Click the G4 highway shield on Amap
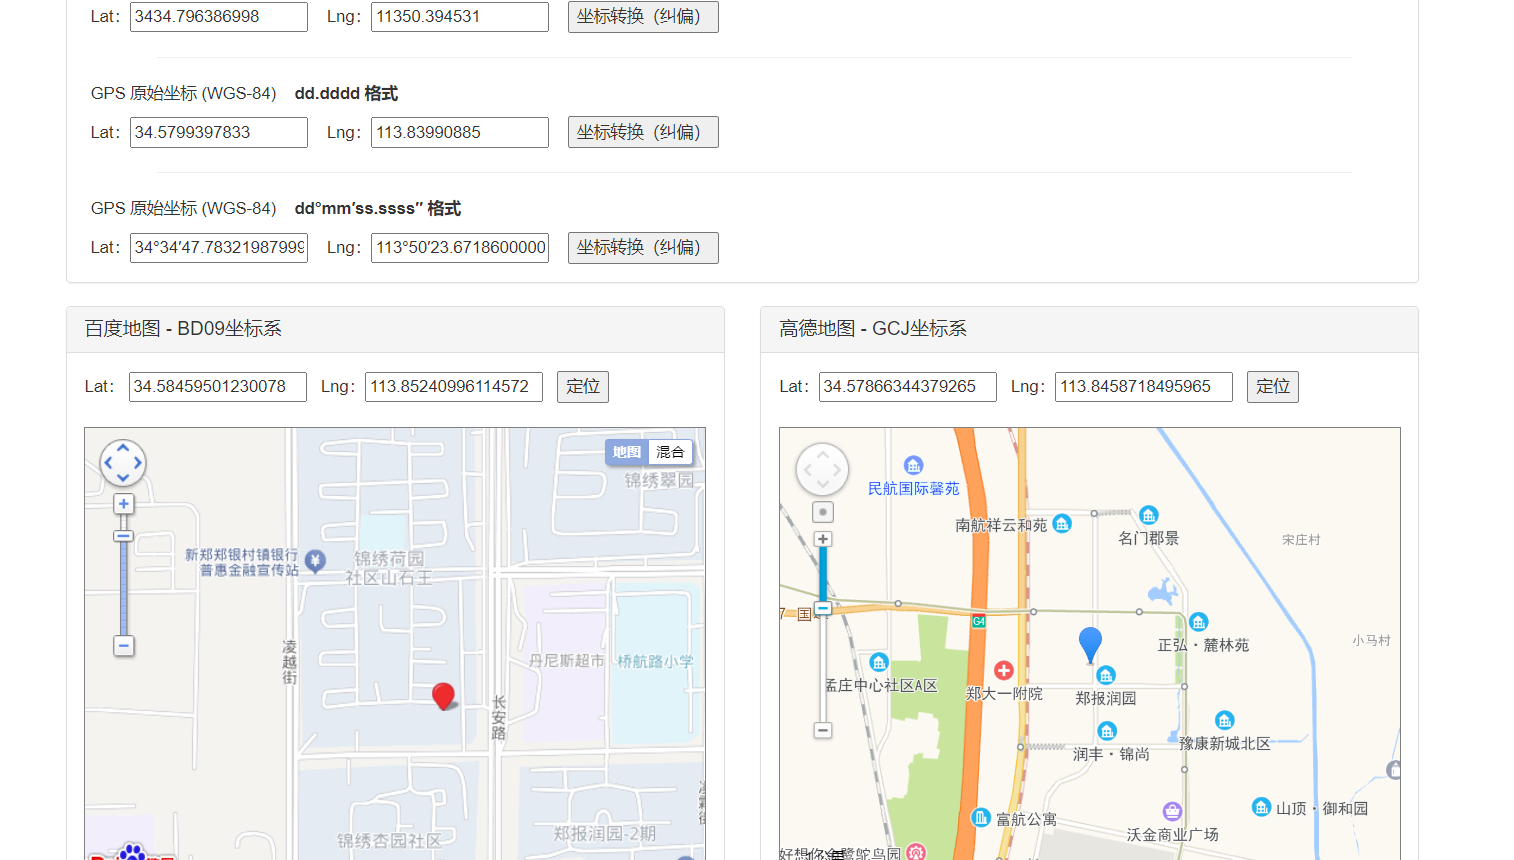Image resolution: width=1514 pixels, height=860 pixels. (x=979, y=621)
